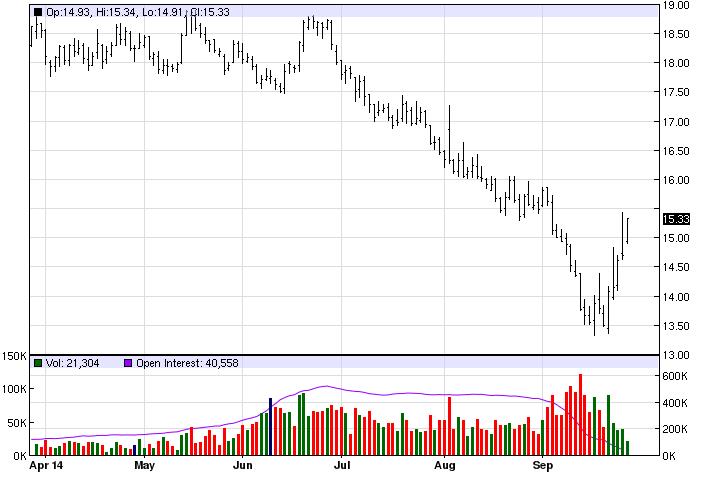The height and width of the screenshot is (482, 708).
Task: Click the 200K open interest axis label
Action: coord(675,429)
